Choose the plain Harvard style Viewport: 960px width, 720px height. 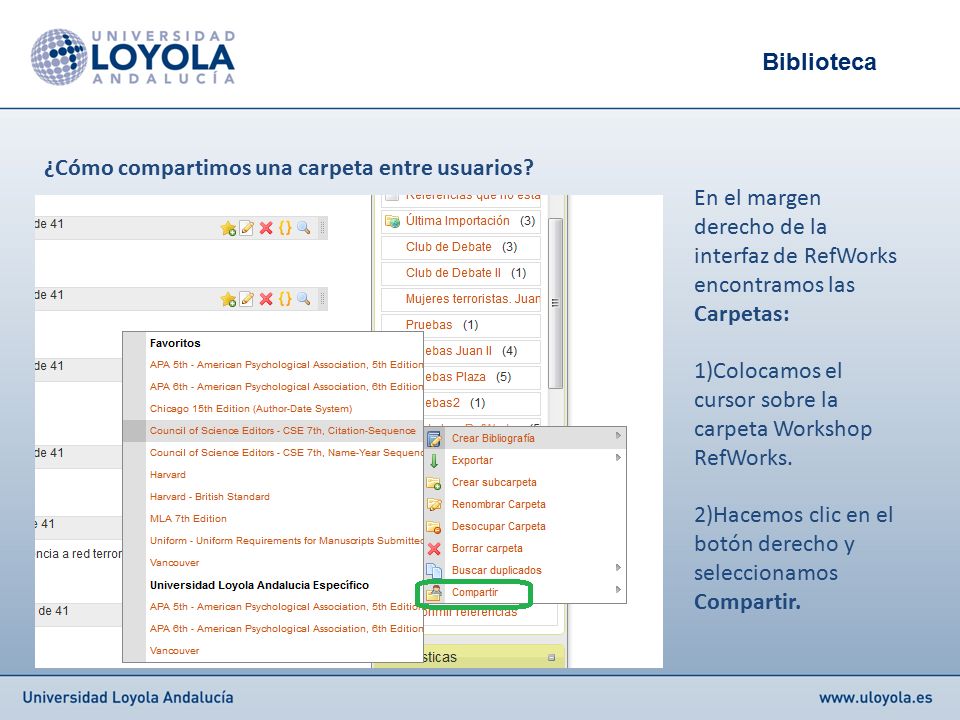168,475
